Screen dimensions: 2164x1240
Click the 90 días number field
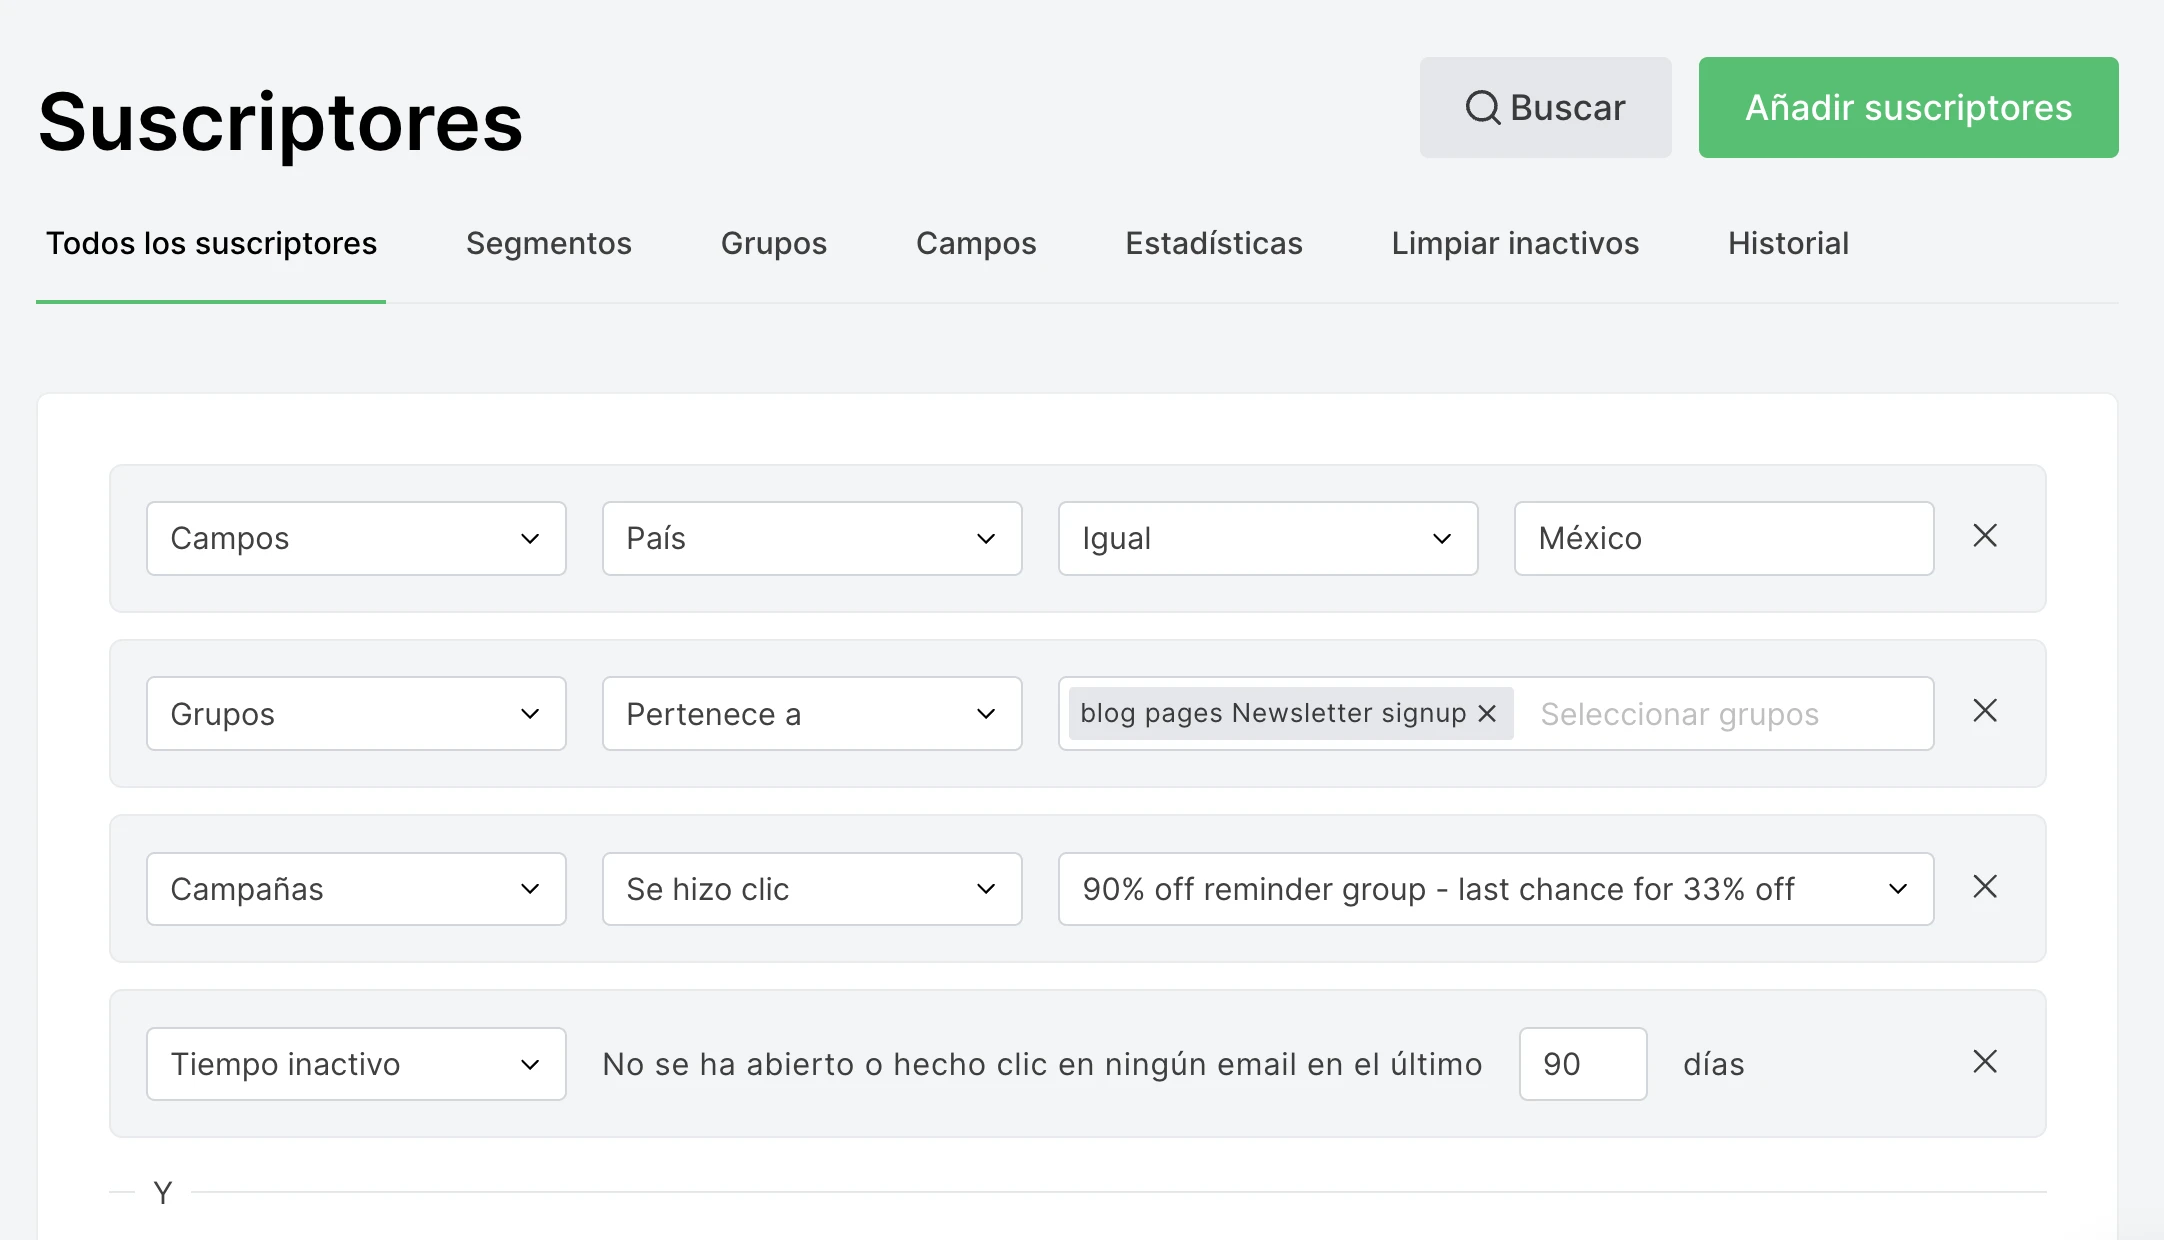click(1582, 1064)
